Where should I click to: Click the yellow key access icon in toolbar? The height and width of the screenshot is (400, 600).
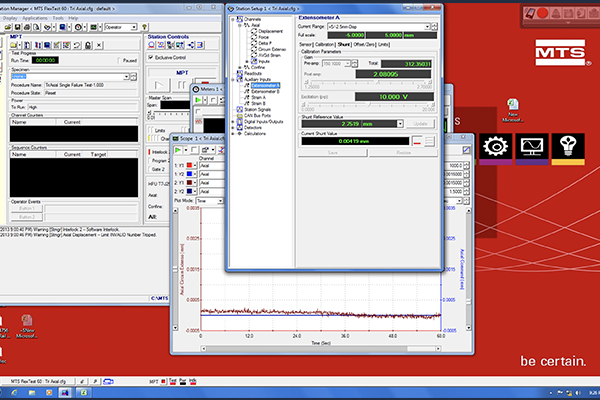pyautogui.click(x=145, y=27)
